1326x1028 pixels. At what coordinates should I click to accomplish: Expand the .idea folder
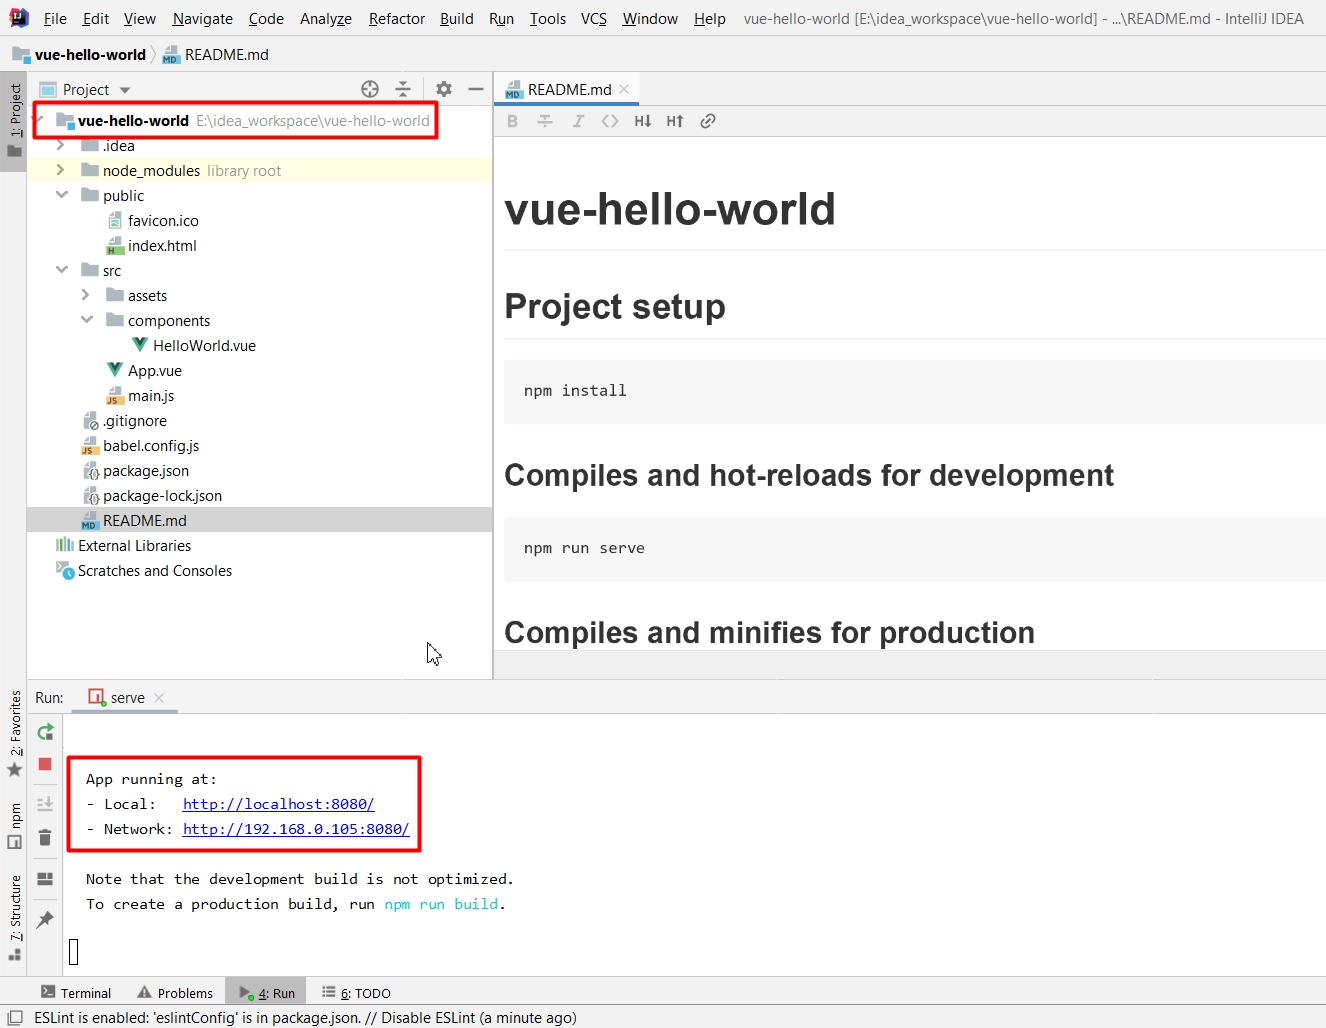tap(61, 146)
